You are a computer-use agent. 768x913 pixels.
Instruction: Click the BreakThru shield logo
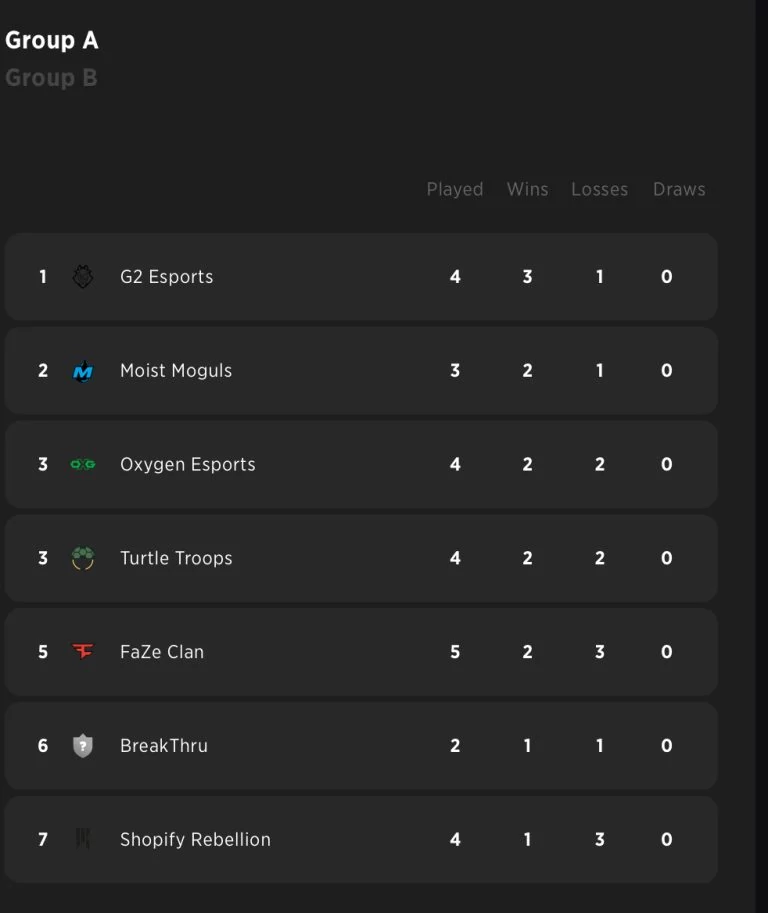(x=84, y=745)
